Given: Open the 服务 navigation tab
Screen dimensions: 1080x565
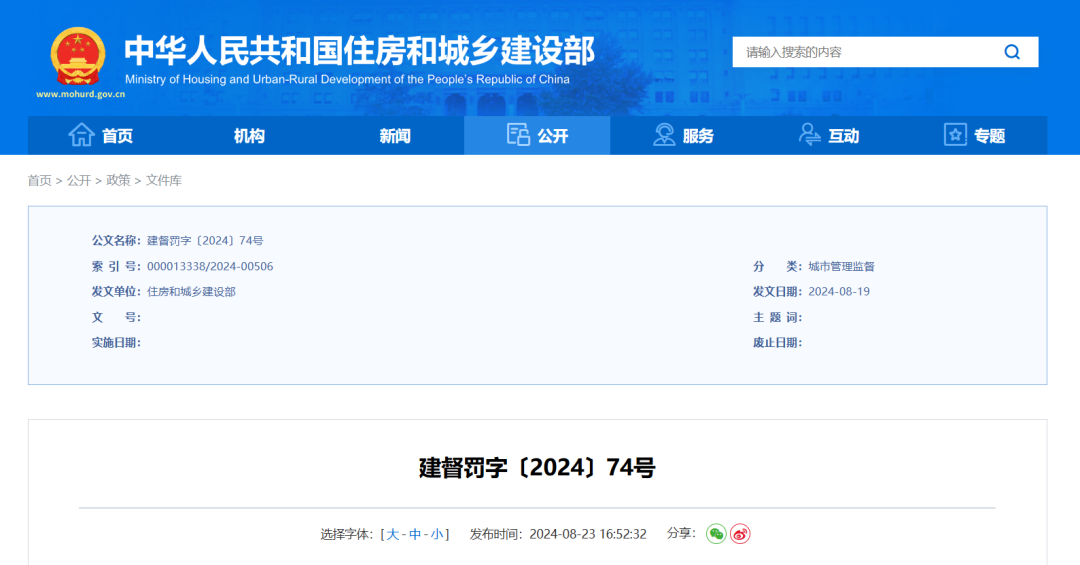Looking at the screenshot, I should (x=683, y=135).
